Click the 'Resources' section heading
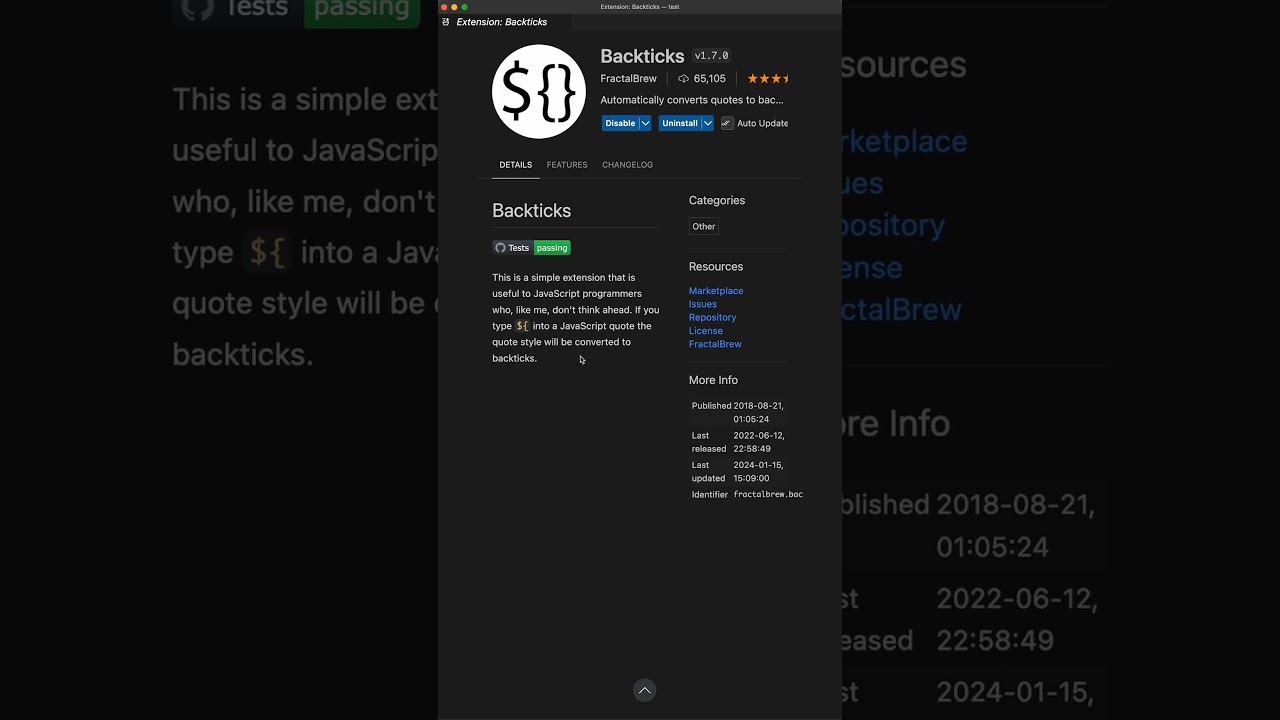The width and height of the screenshot is (1280, 720). (716, 267)
